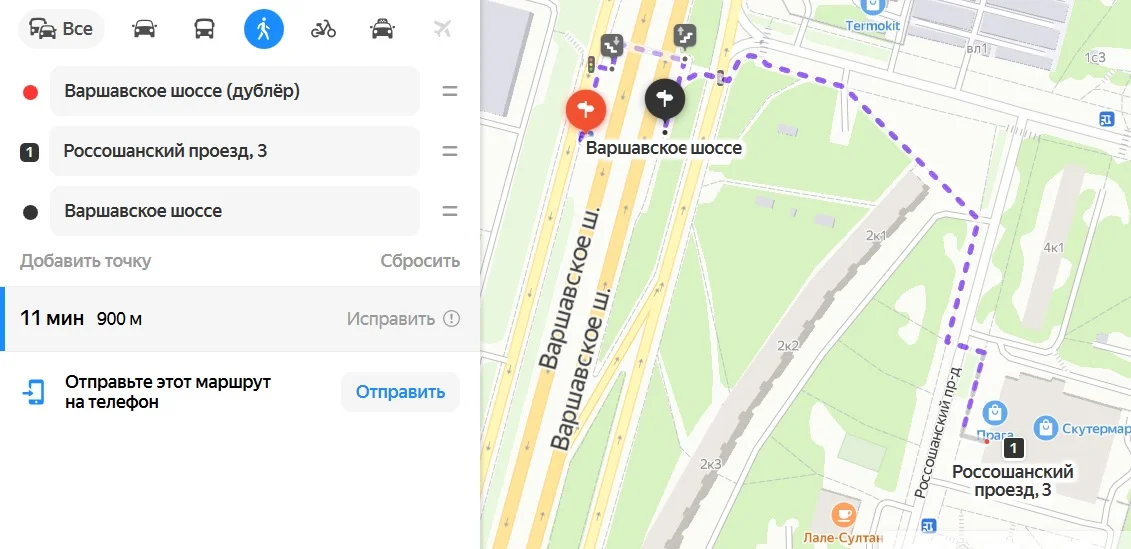Click 'Сбросить' to reset the route

point(420,260)
